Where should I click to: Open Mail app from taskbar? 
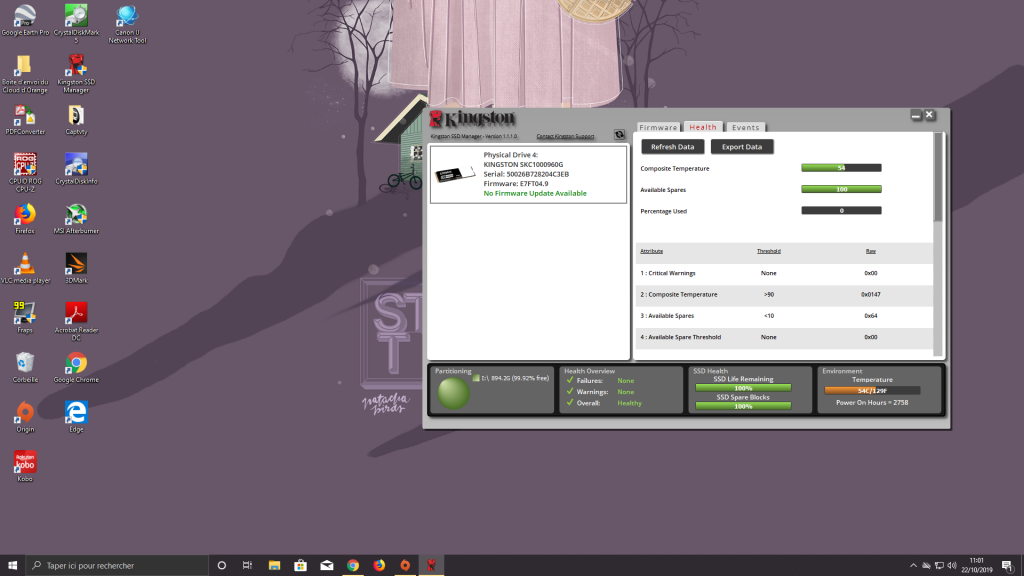327,565
